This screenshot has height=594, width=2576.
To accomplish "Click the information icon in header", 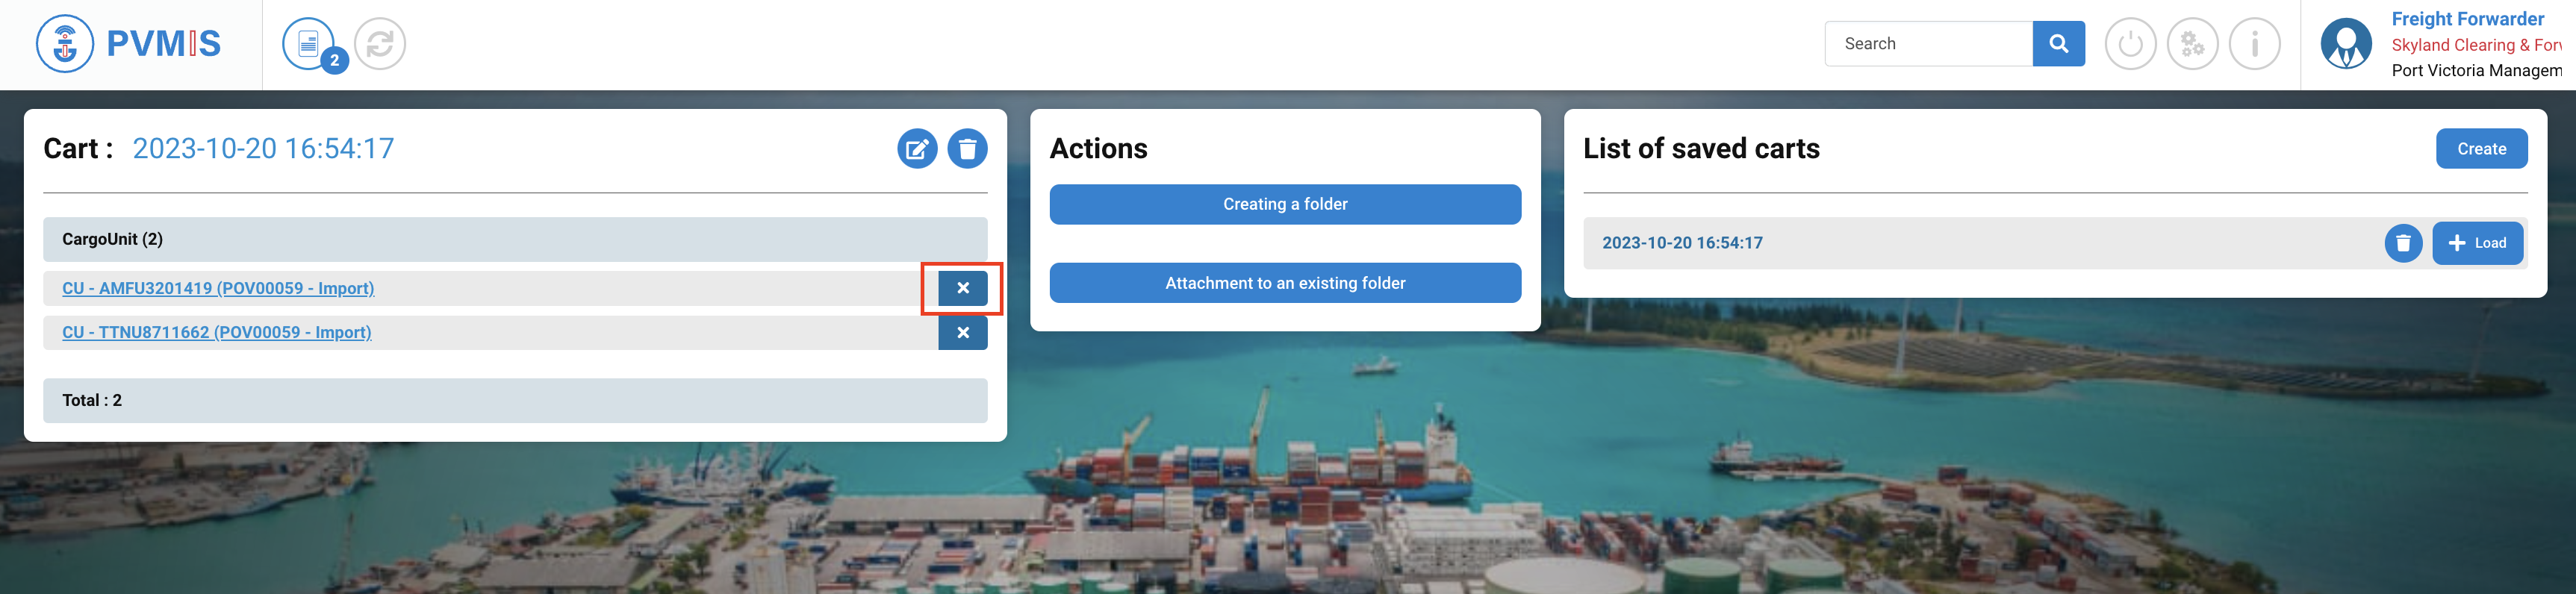I will pos(2254,44).
